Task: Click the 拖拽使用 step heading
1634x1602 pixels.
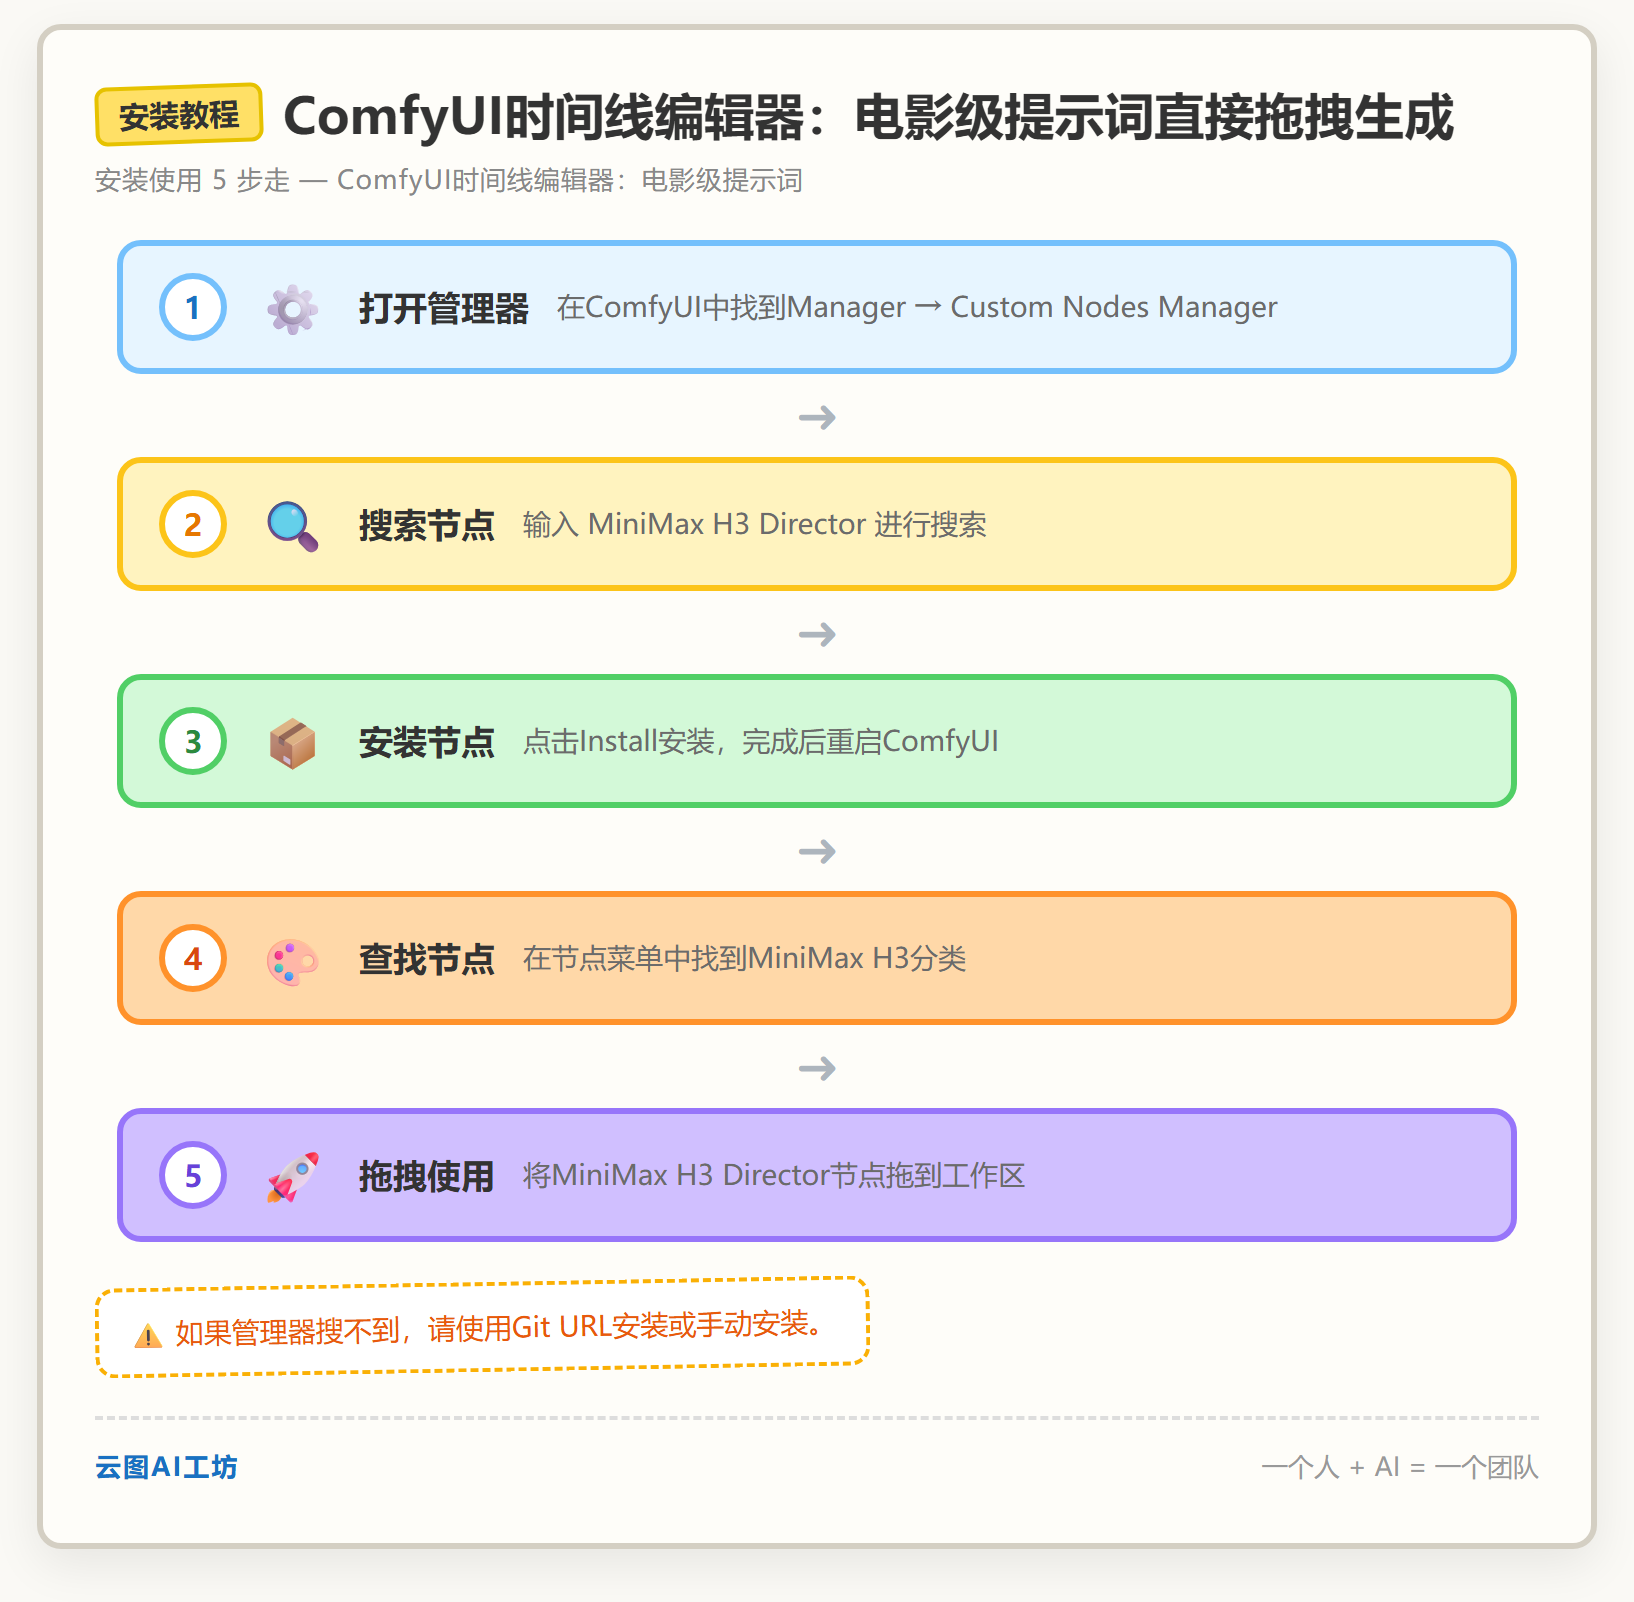Action: pyautogui.click(x=427, y=1176)
